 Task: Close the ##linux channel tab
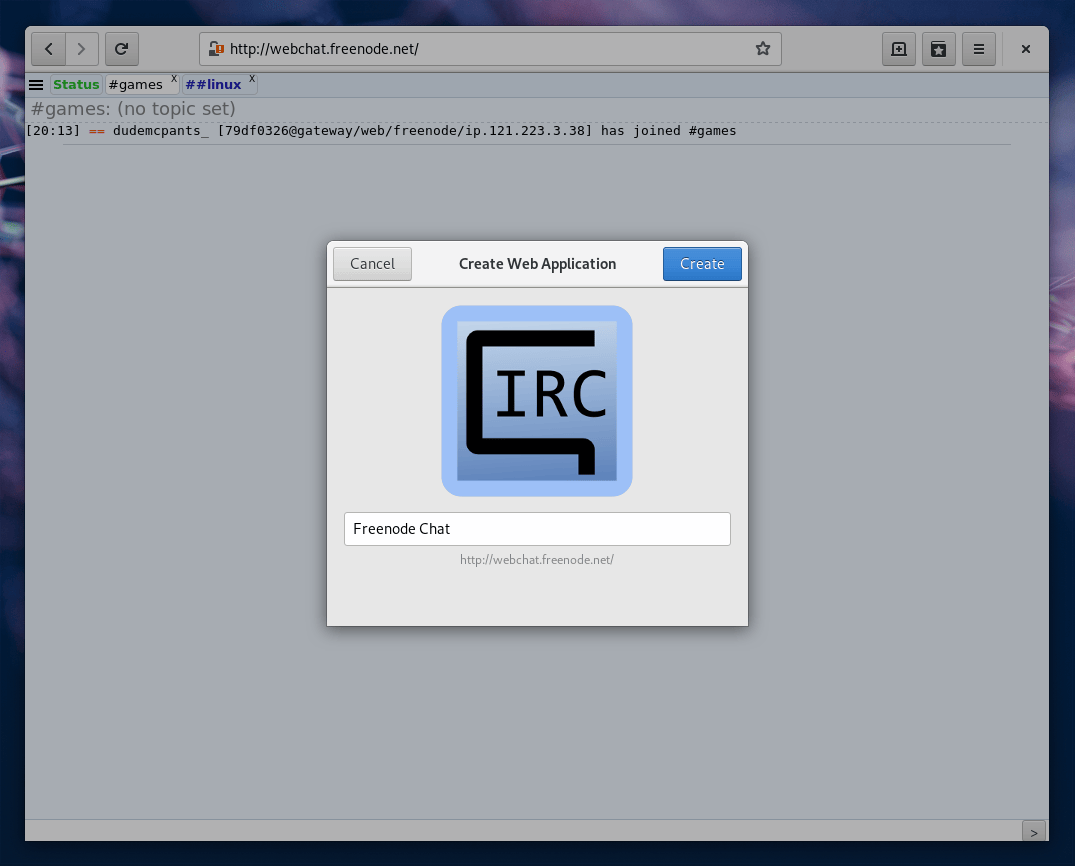click(252, 78)
